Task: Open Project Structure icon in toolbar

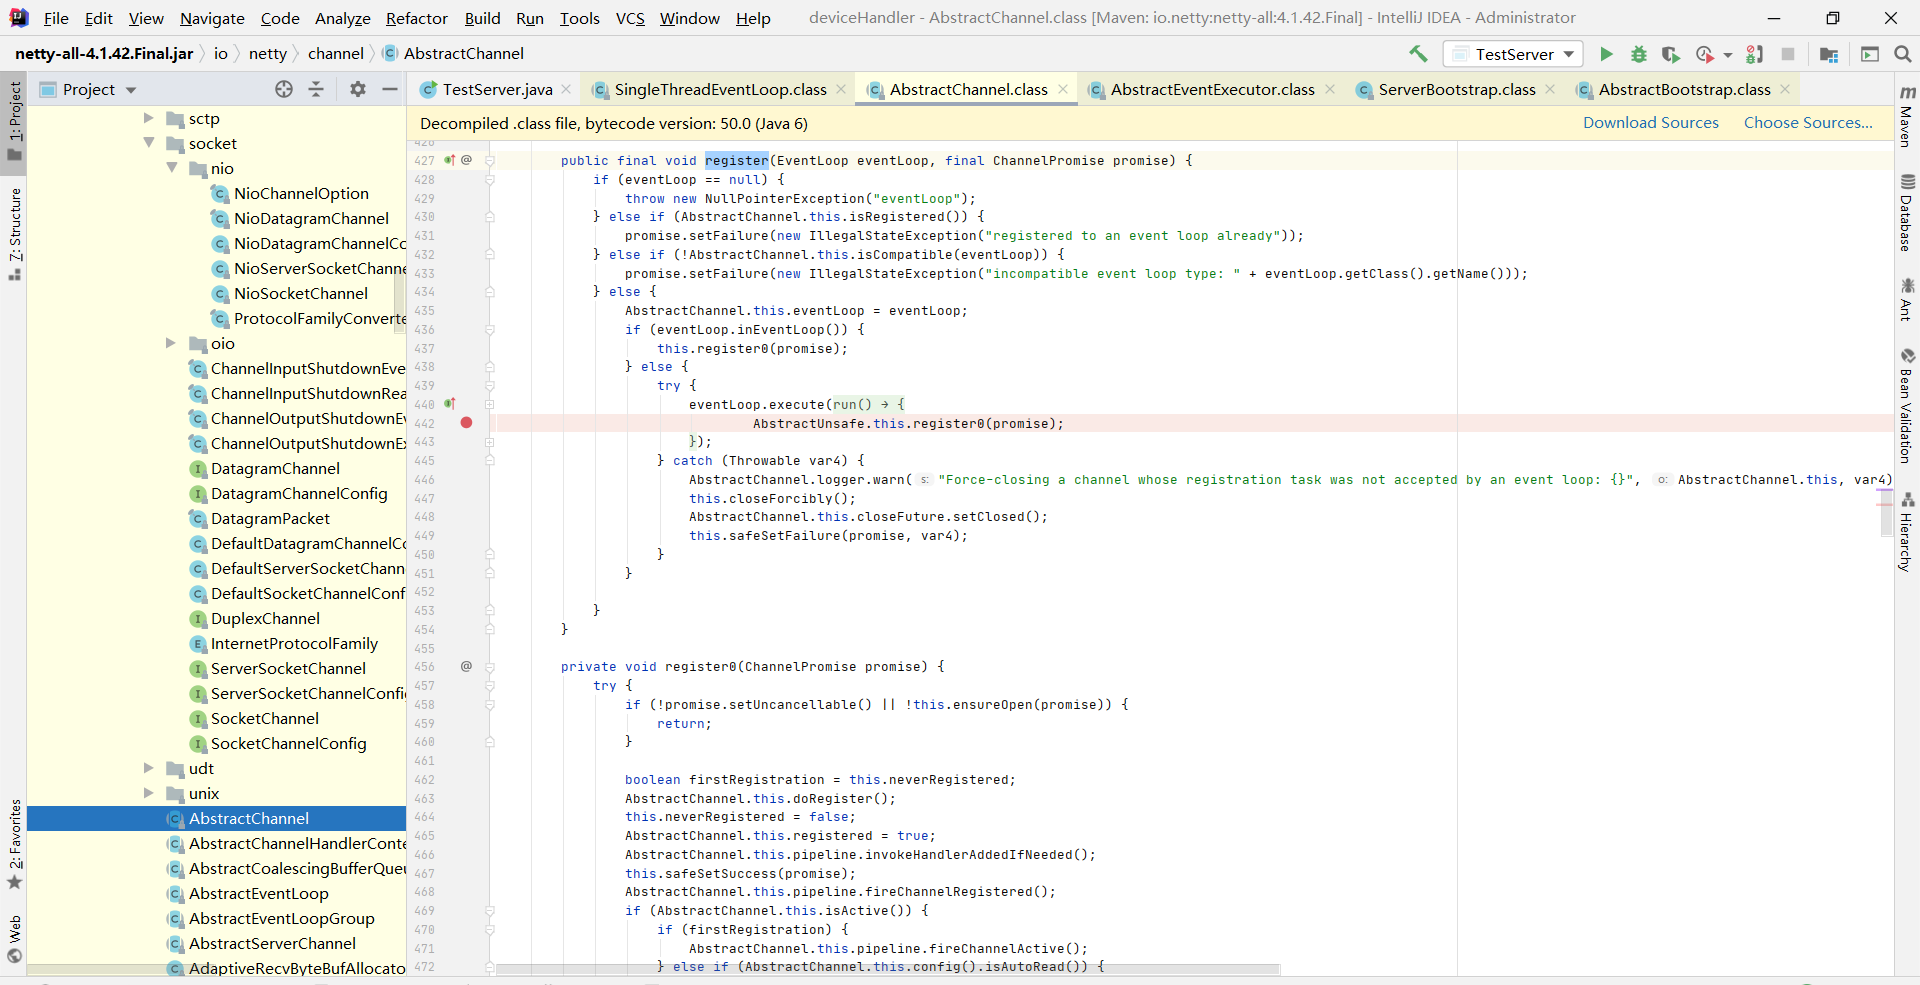Action: point(1829,54)
